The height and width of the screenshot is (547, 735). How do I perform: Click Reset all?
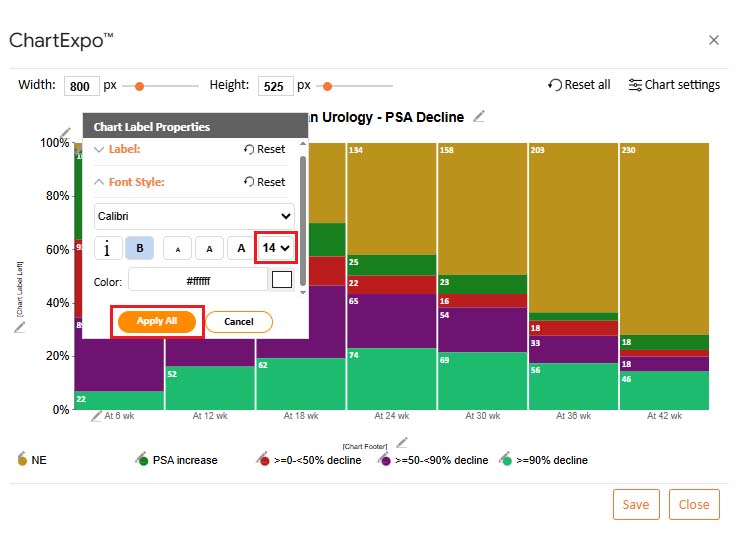(579, 85)
